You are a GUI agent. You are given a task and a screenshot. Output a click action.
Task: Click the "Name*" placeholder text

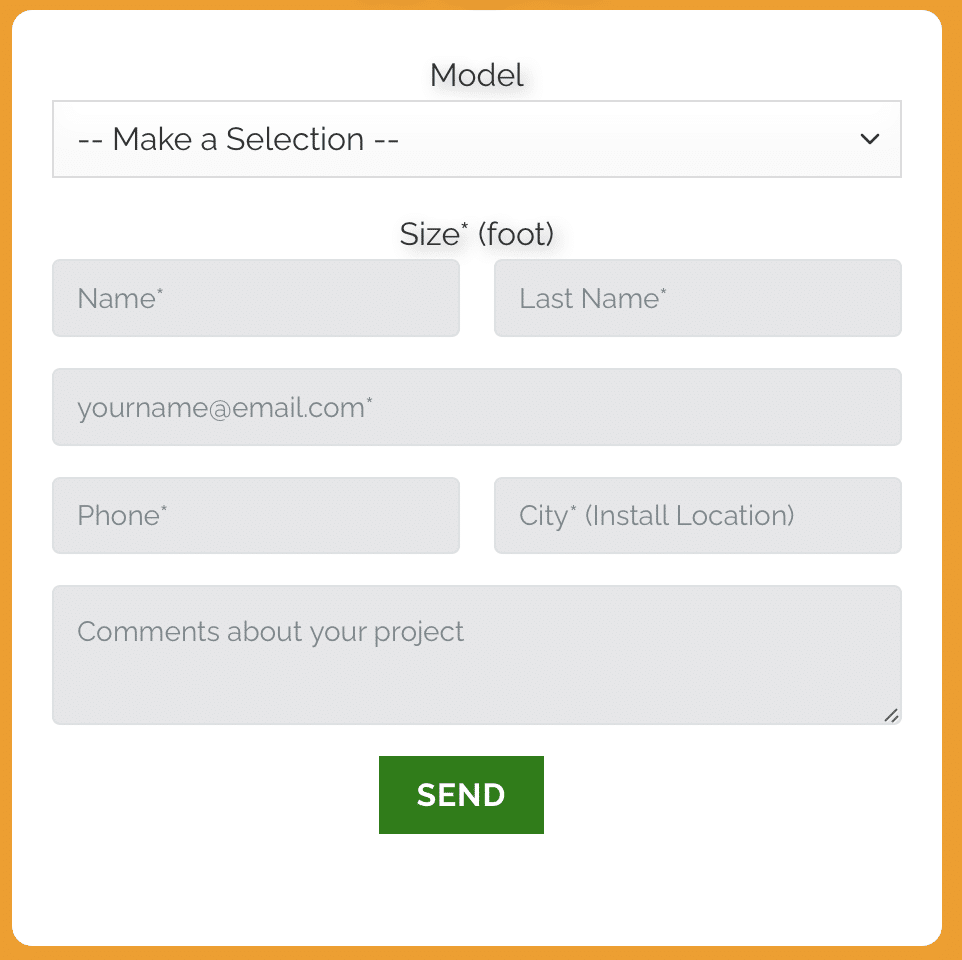tap(120, 298)
